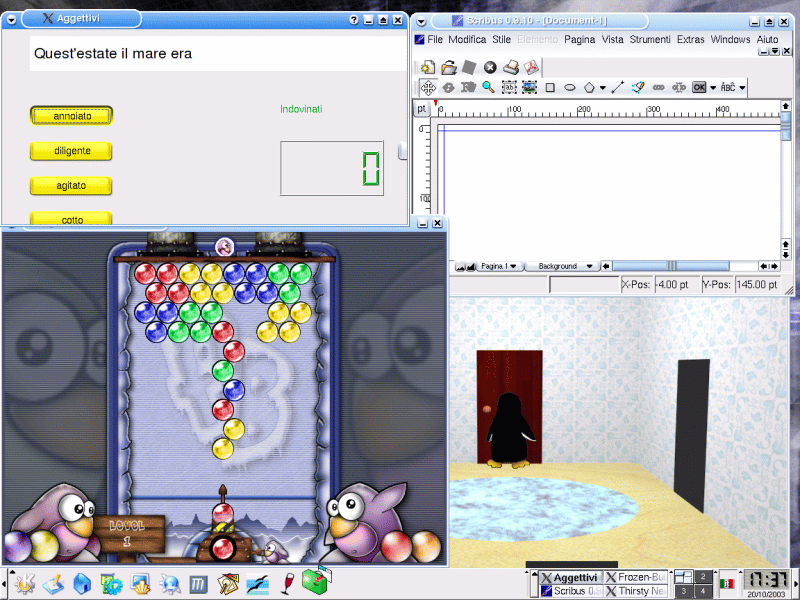Select the Scribus move/select item tool

click(x=428, y=88)
